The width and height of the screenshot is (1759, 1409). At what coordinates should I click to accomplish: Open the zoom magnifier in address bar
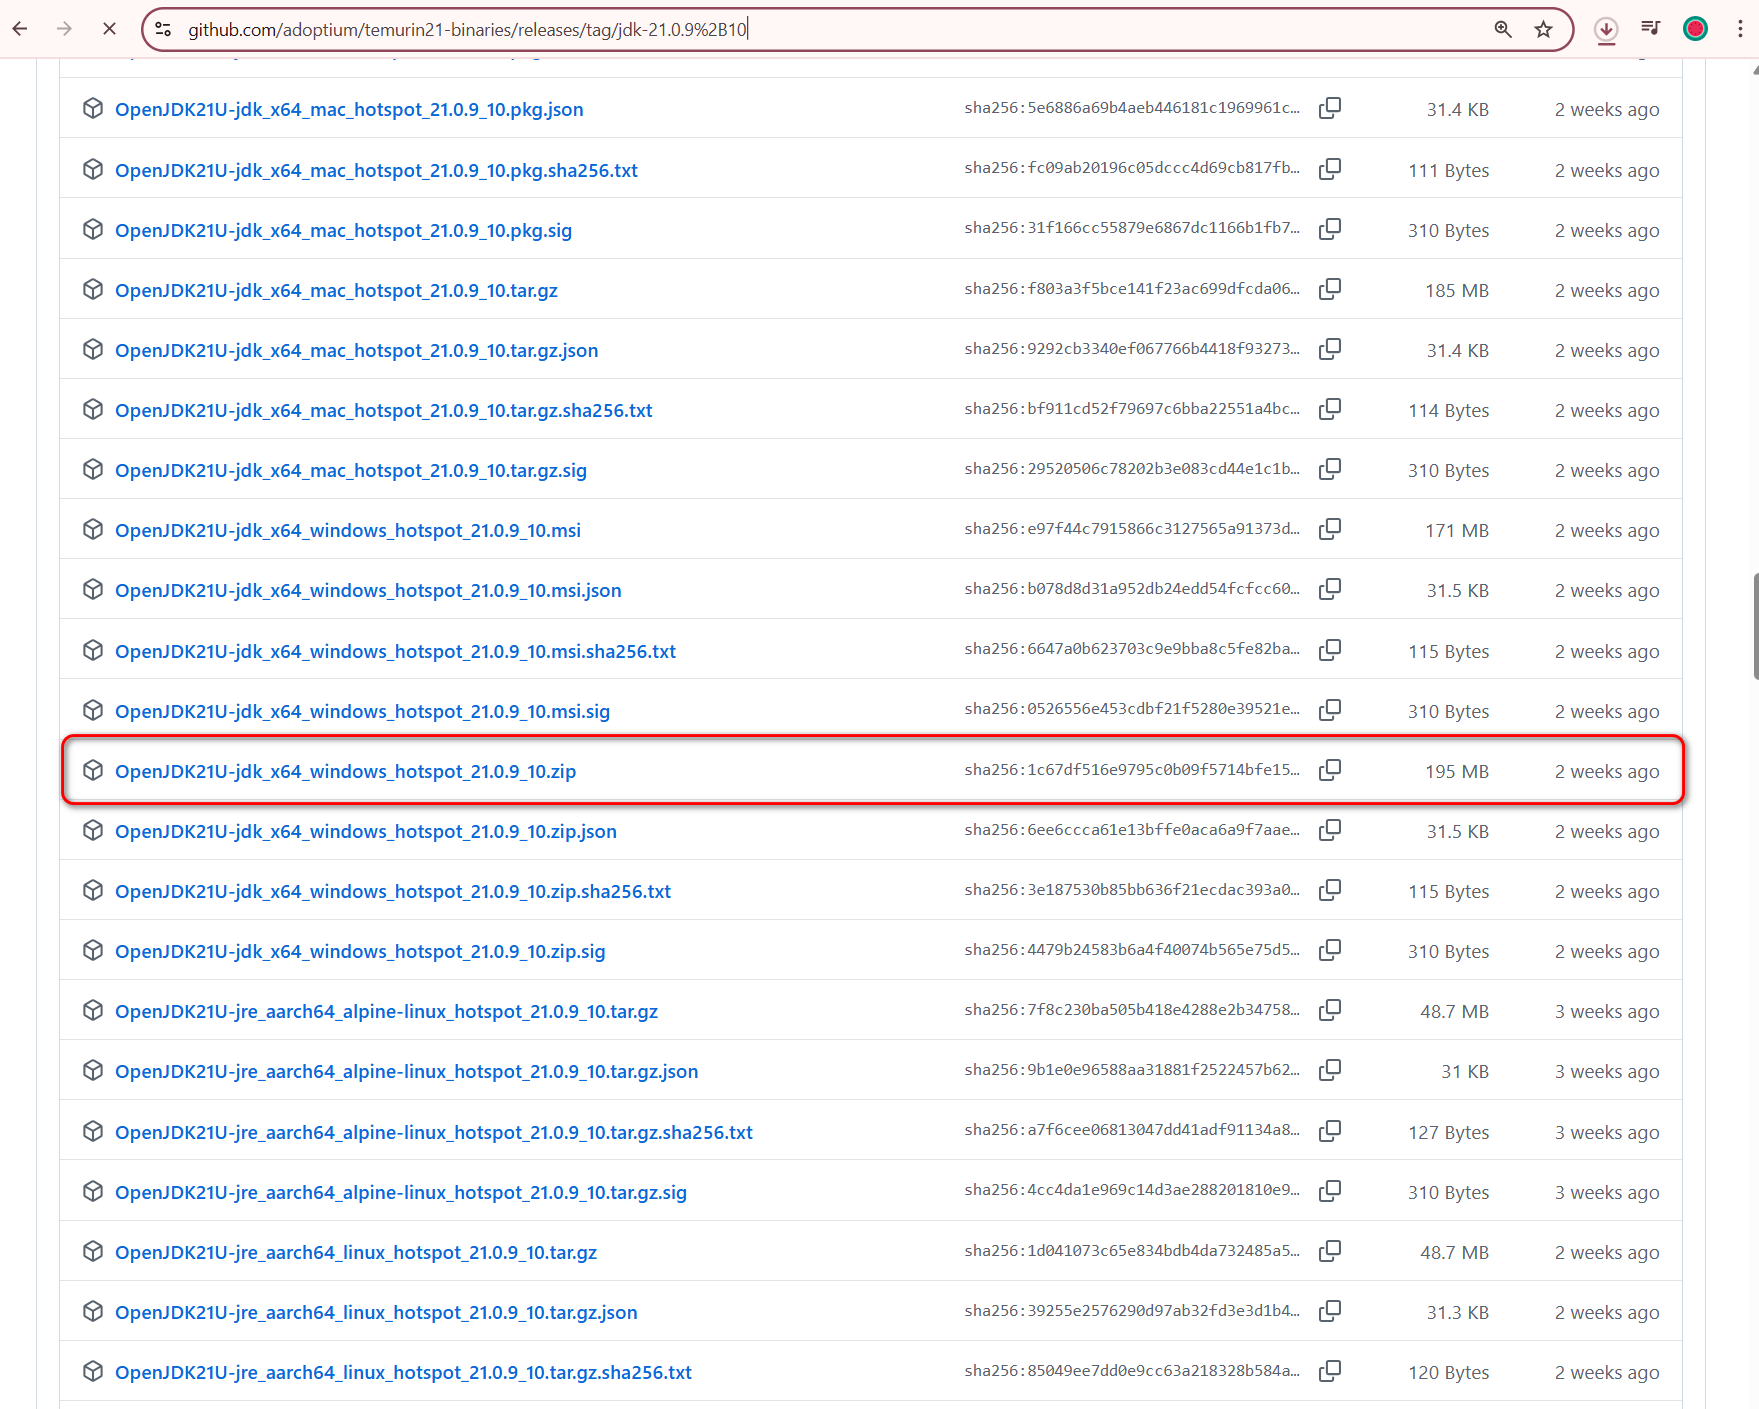(x=1503, y=29)
